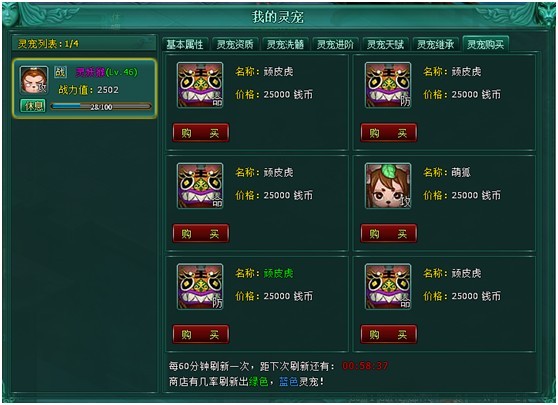Select the 灵宠继承 tab

click(x=436, y=44)
